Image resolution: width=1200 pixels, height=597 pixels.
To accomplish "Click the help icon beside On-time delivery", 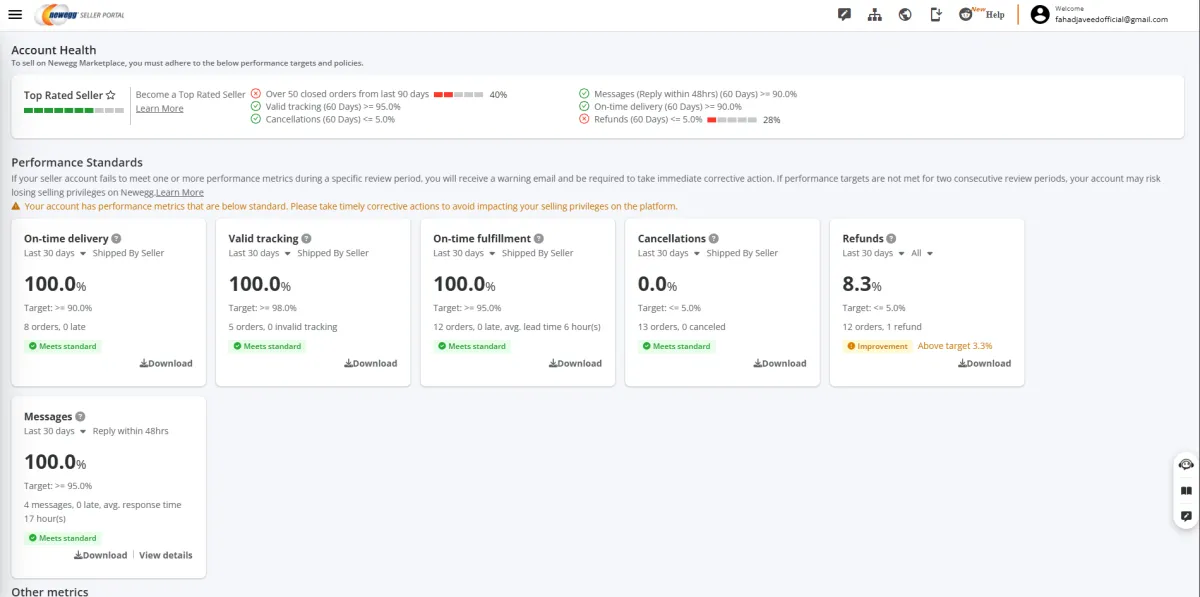I will pos(117,239).
